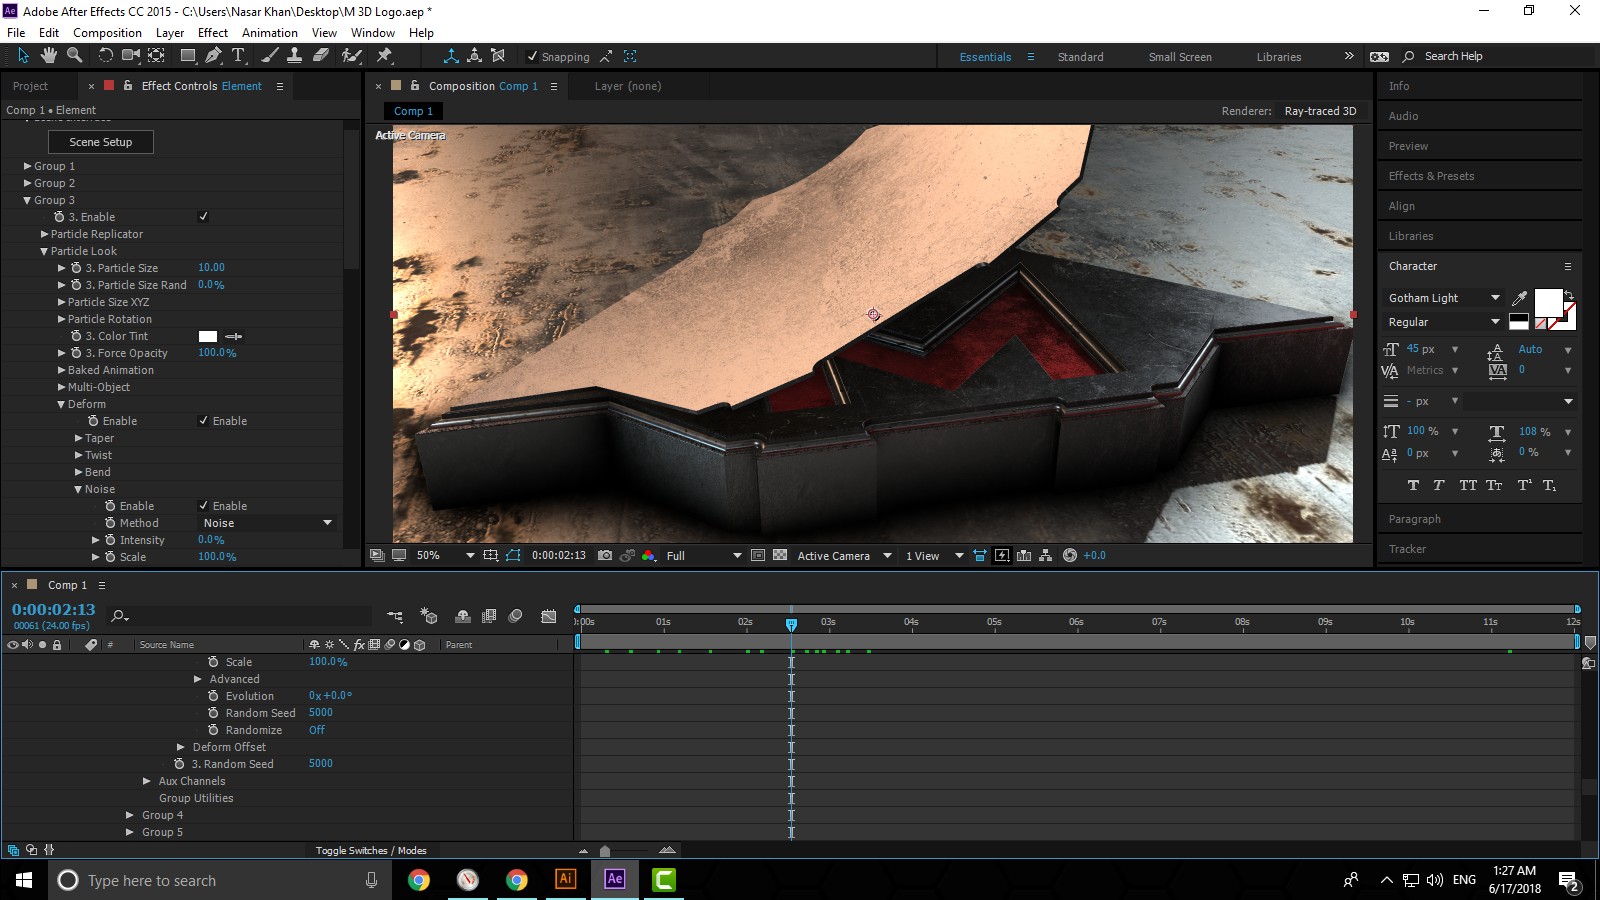Click the white Color Tint swatch

click(x=208, y=336)
